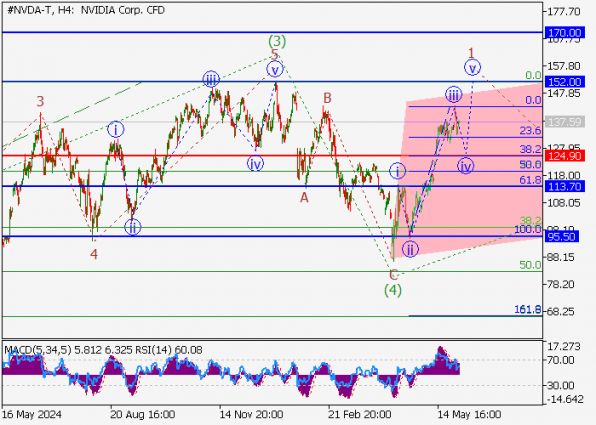Click the circled v label beneath the red 1

tap(472, 68)
